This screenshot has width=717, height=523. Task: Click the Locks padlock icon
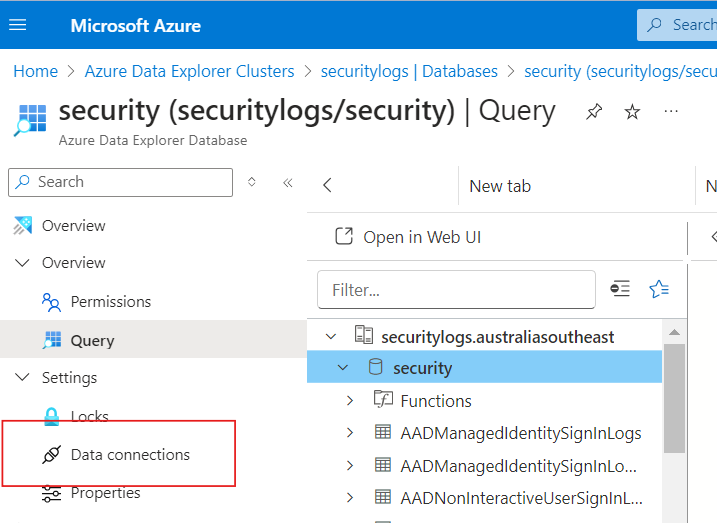(x=52, y=416)
